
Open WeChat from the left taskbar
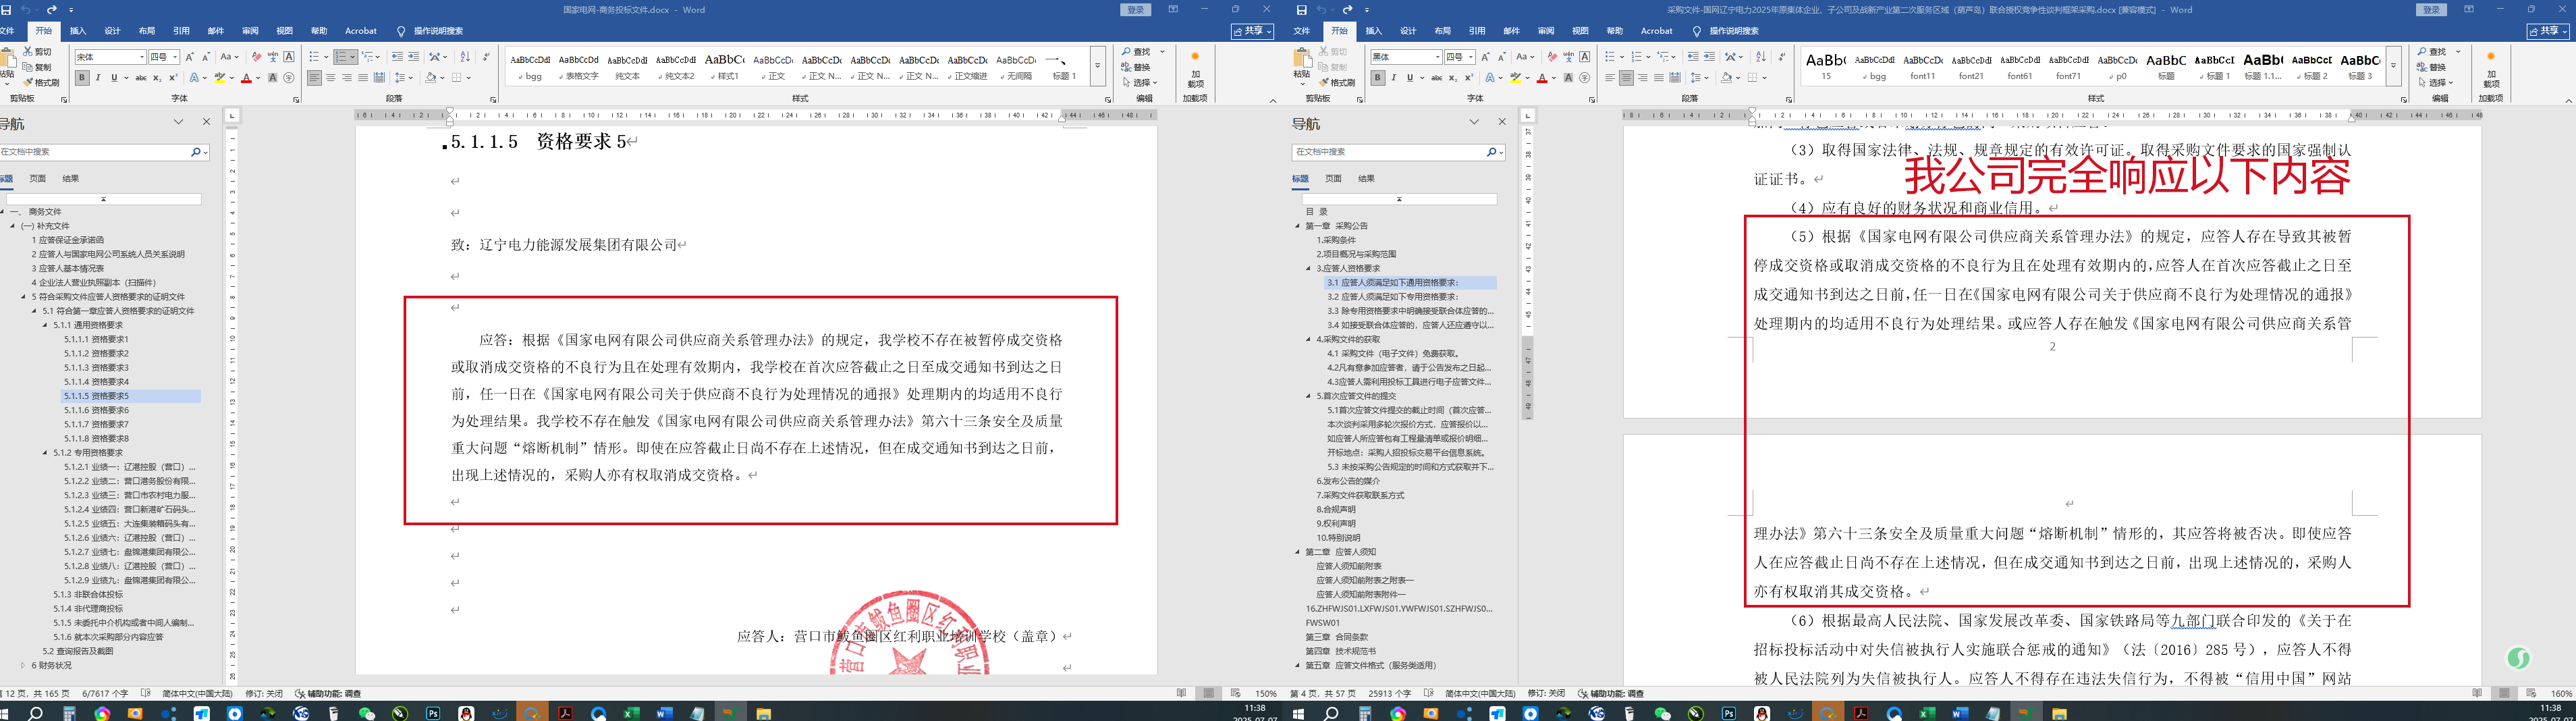(367, 713)
